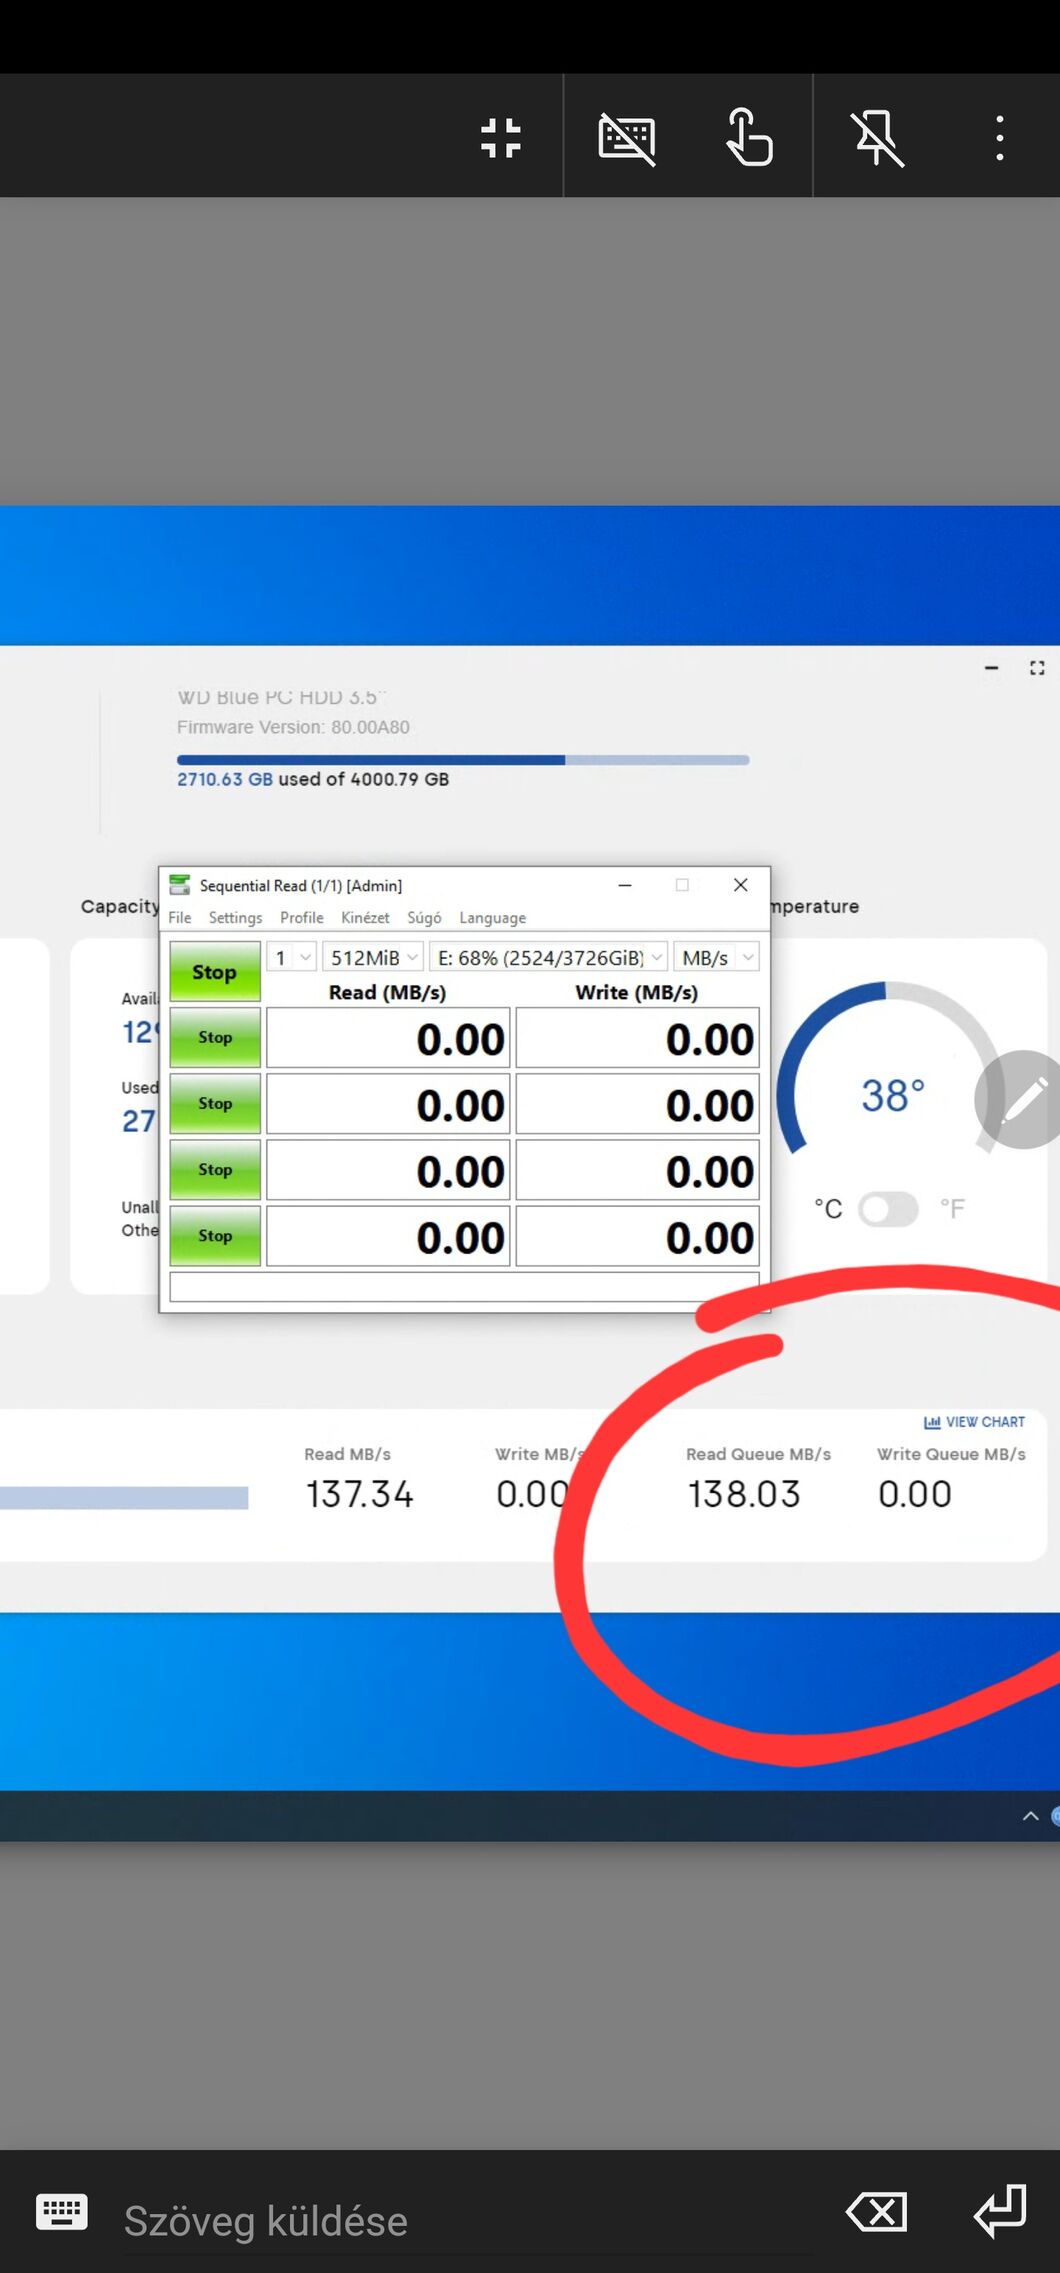The width and height of the screenshot is (1060, 2273).
Task: Click the large top Stop button
Action: (215, 972)
